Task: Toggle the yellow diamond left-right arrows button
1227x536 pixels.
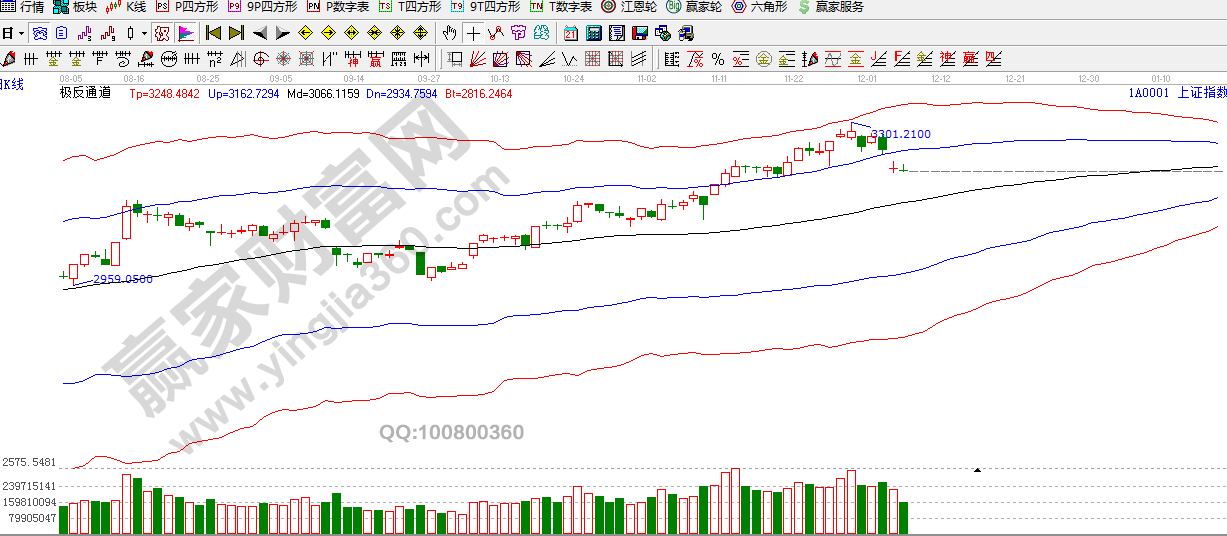Action: pyautogui.click(x=352, y=33)
